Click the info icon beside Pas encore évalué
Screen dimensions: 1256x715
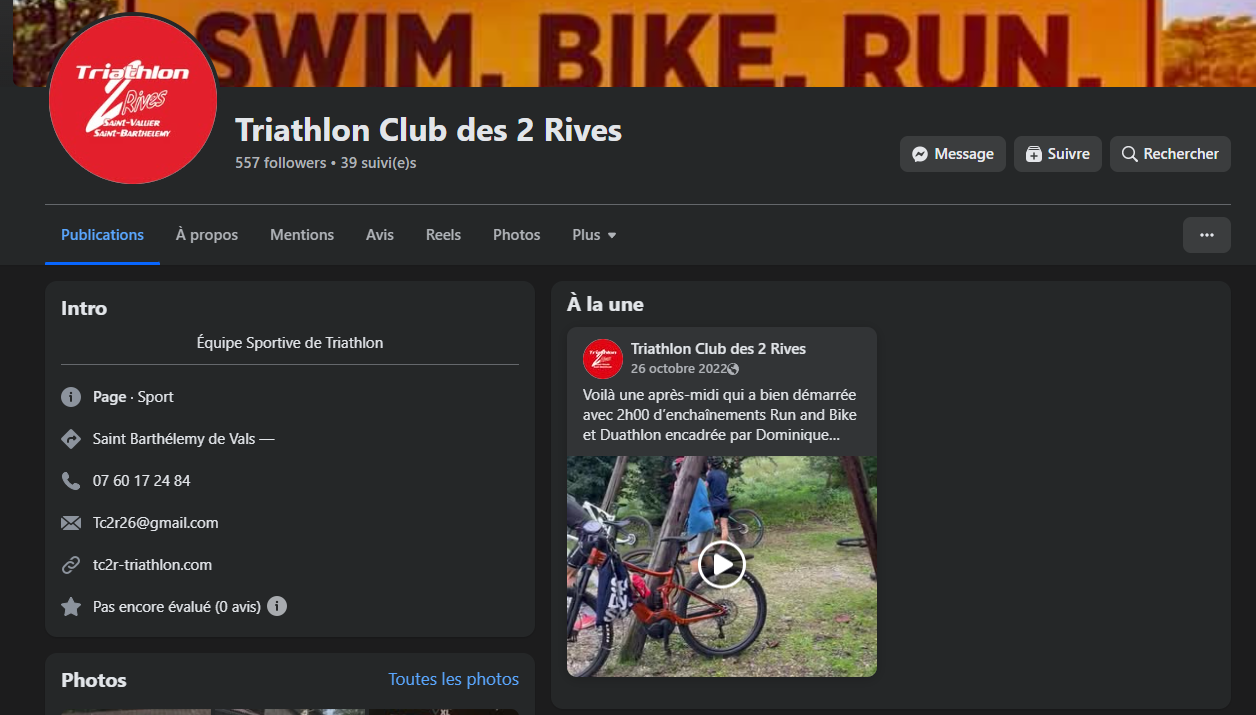click(277, 606)
